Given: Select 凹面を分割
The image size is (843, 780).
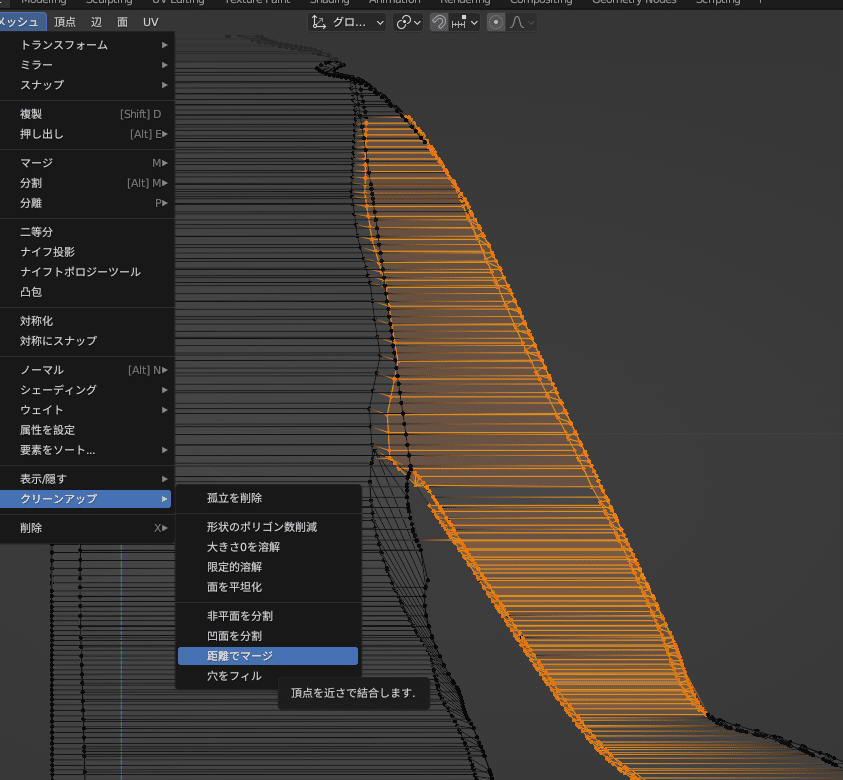Looking at the screenshot, I should click(x=268, y=636).
